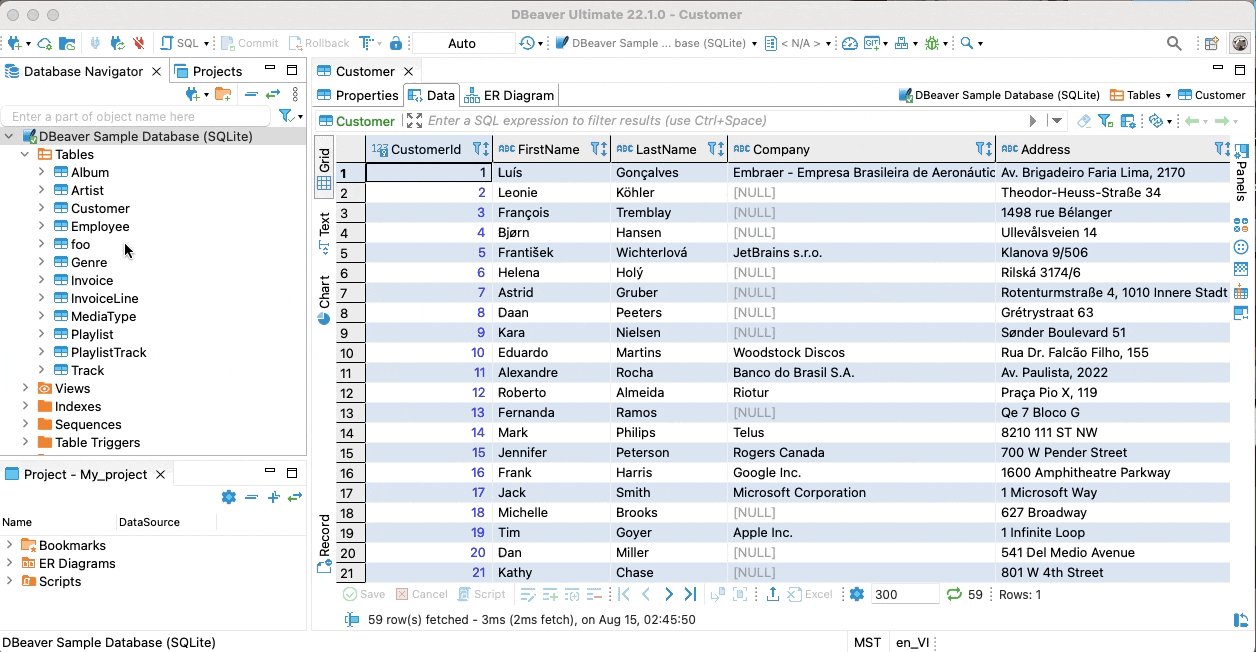Viewport: 1256px width, 652px height.
Task: Click the DBeaver Sample Database breadcrumb
Action: 1000,95
